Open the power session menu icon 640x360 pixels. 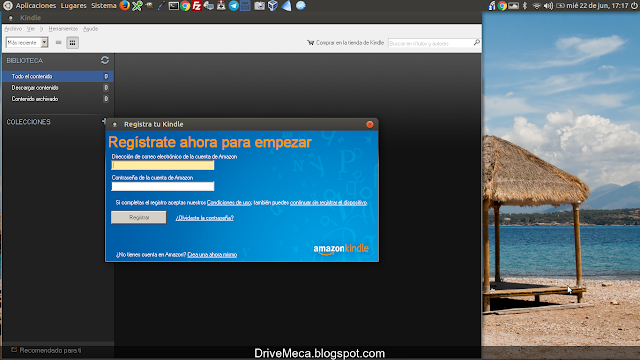click(634, 6)
